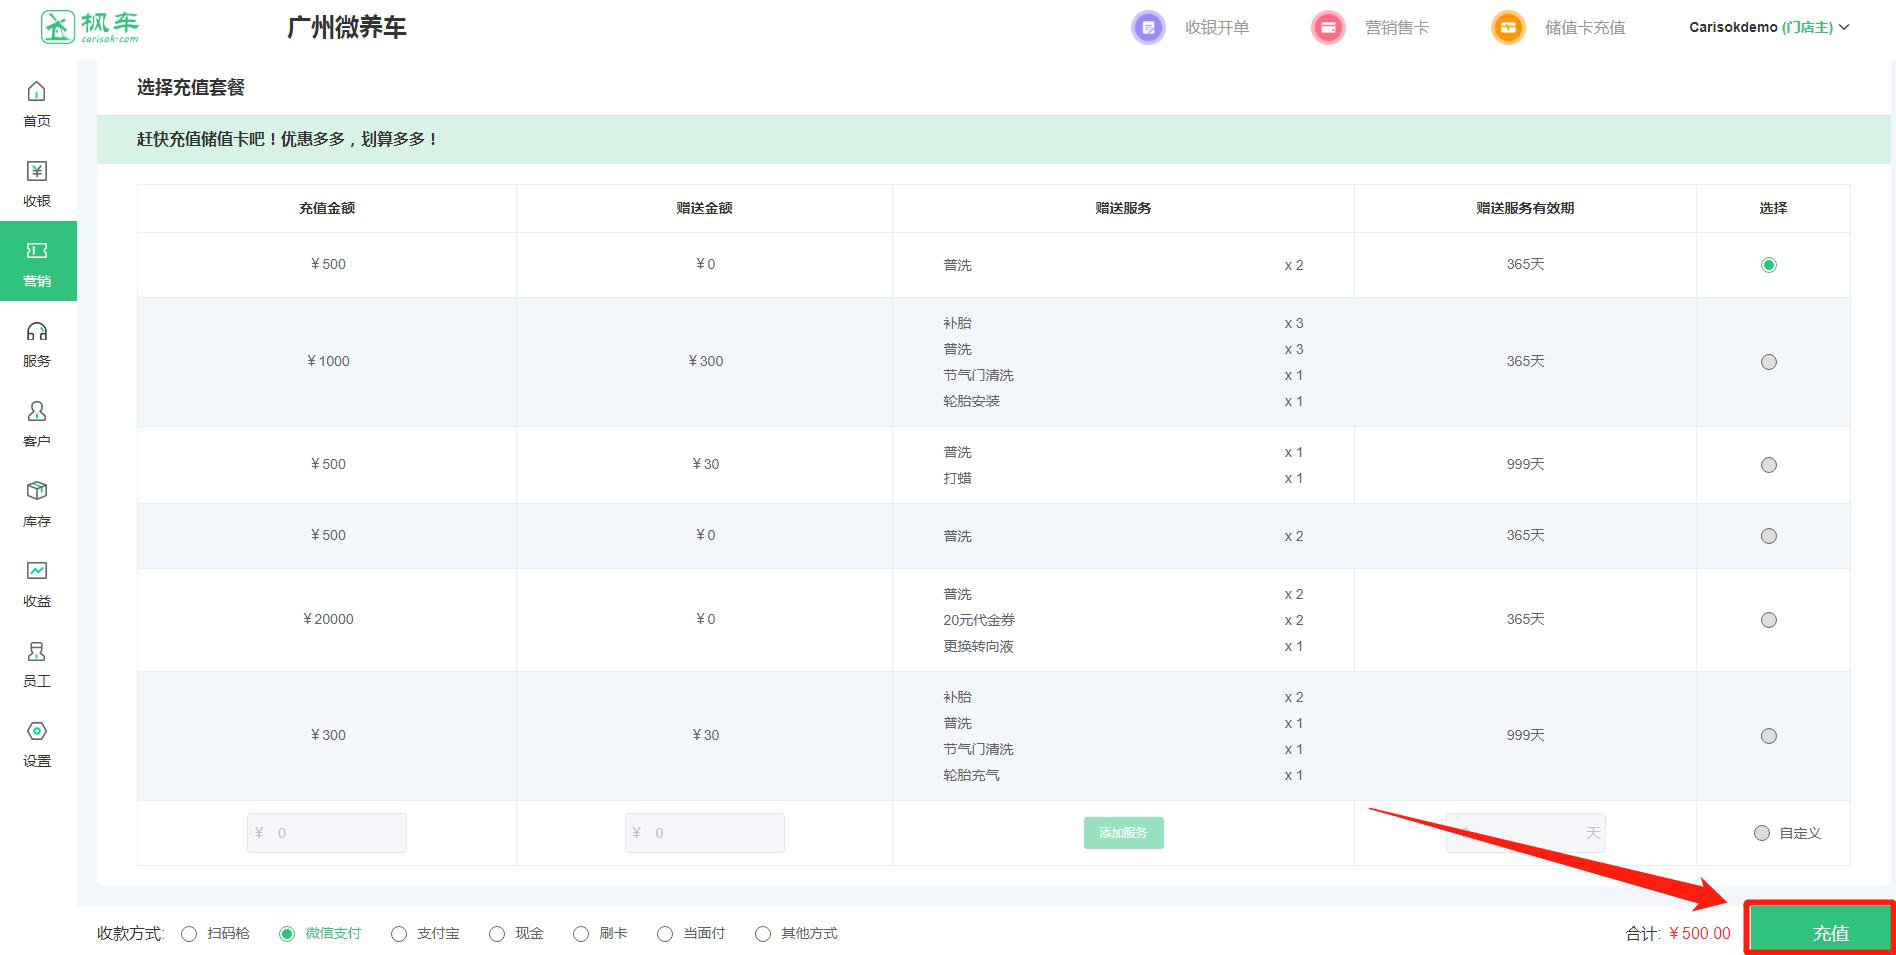The width and height of the screenshot is (1896, 955).
Task: Click the green 充值 recharge button
Action: (1820, 930)
